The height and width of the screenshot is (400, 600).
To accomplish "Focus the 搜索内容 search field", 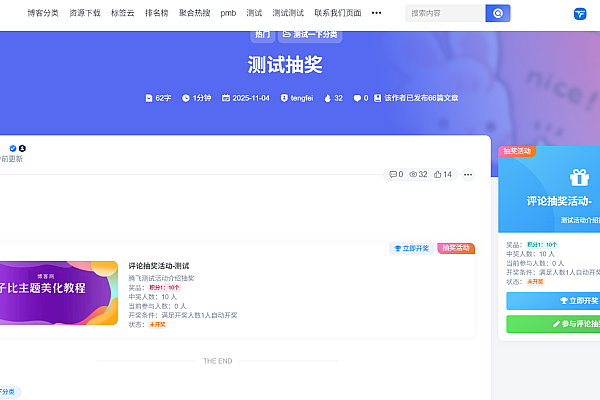I will pos(445,13).
